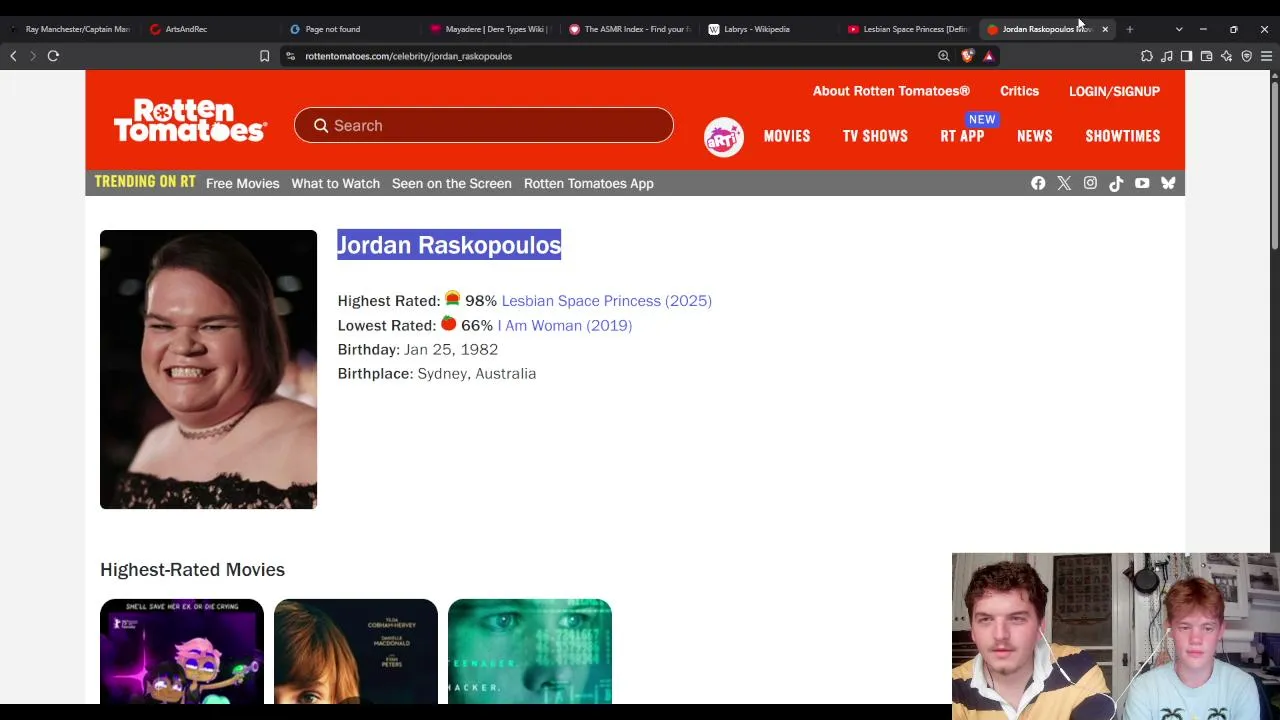Open the Rotten Tomatoes App trending link
The image size is (1280, 720).
coord(589,183)
